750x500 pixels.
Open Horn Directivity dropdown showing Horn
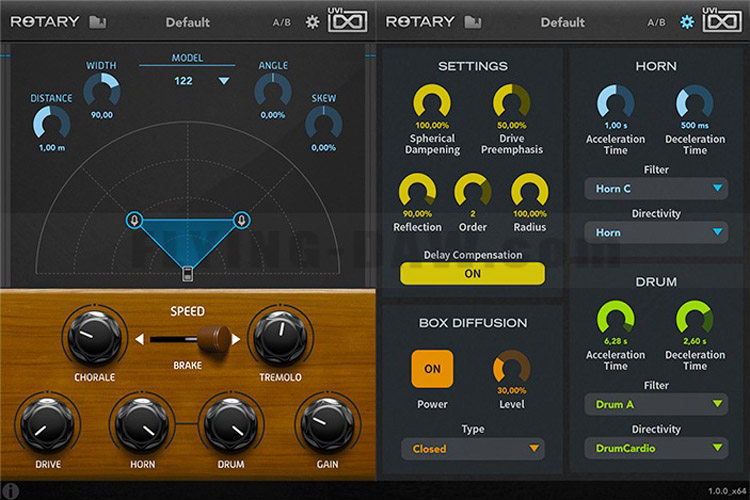[x=656, y=233]
